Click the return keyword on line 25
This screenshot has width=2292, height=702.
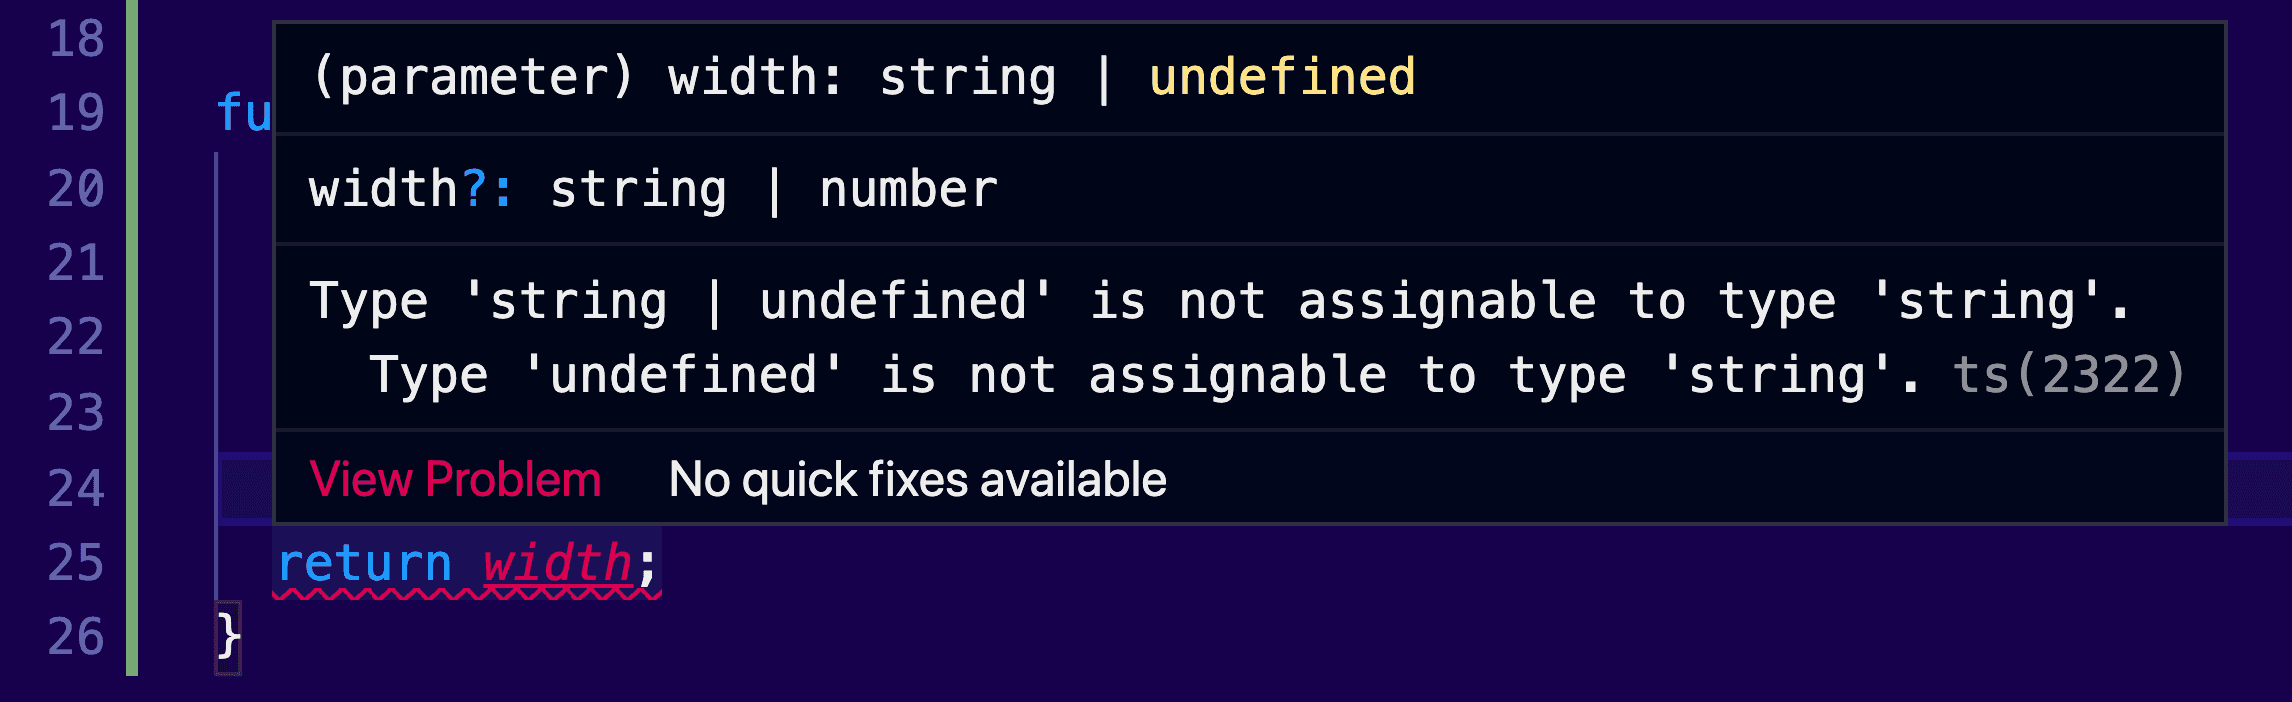[x=364, y=564]
